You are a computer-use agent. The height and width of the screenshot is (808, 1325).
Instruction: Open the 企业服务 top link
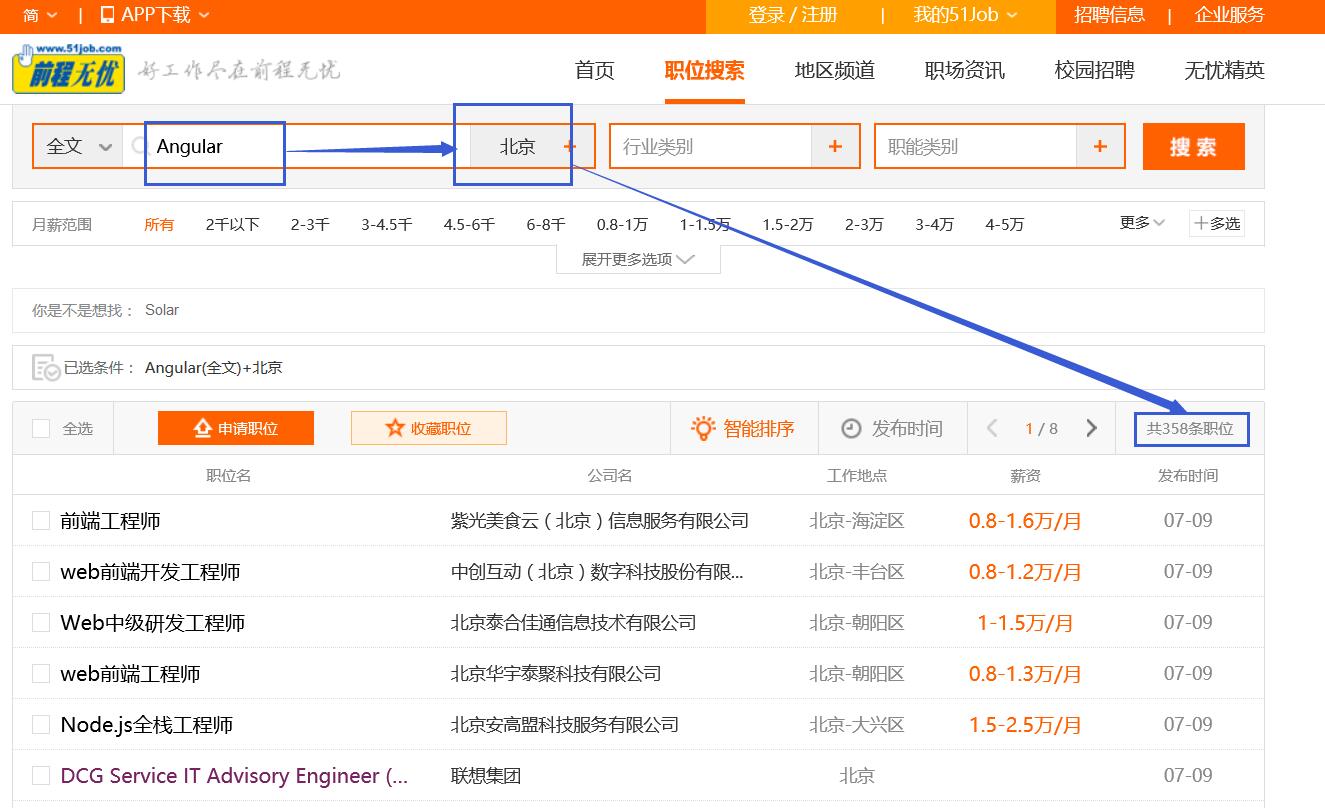pyautogui.click(x=1230, y=15)
